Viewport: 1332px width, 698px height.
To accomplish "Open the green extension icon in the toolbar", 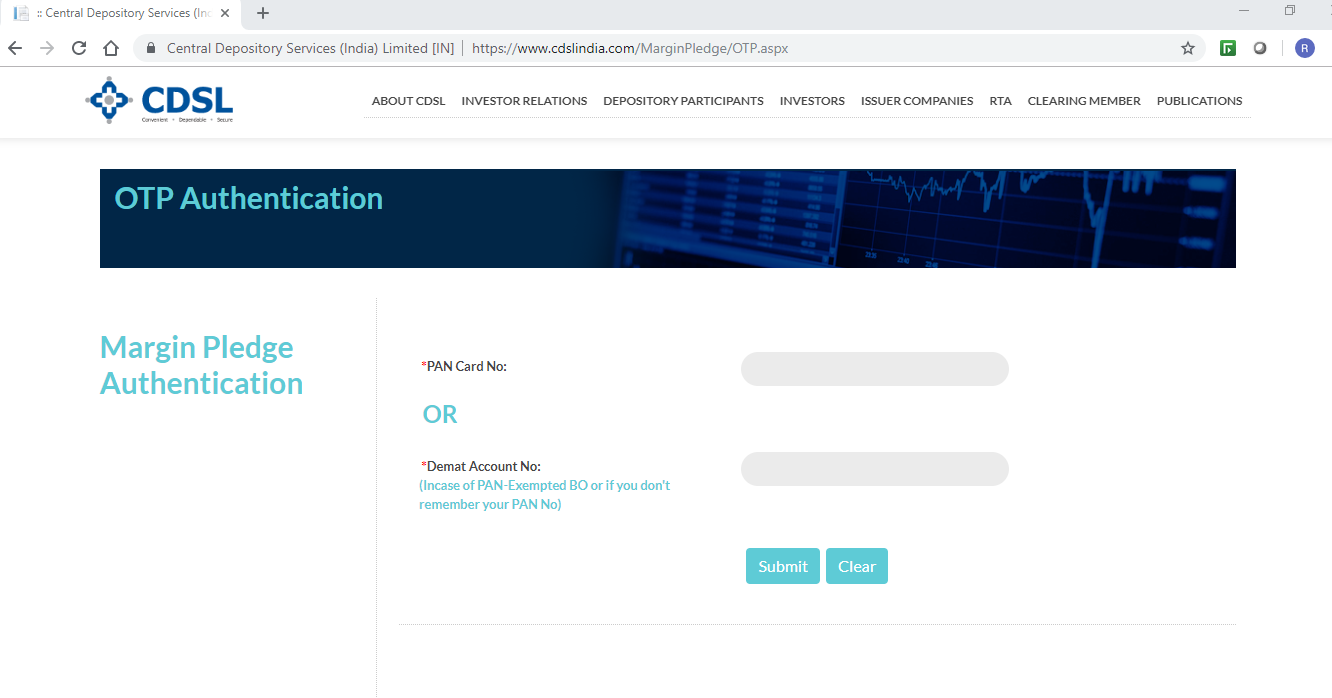I will click(1228, 48).
